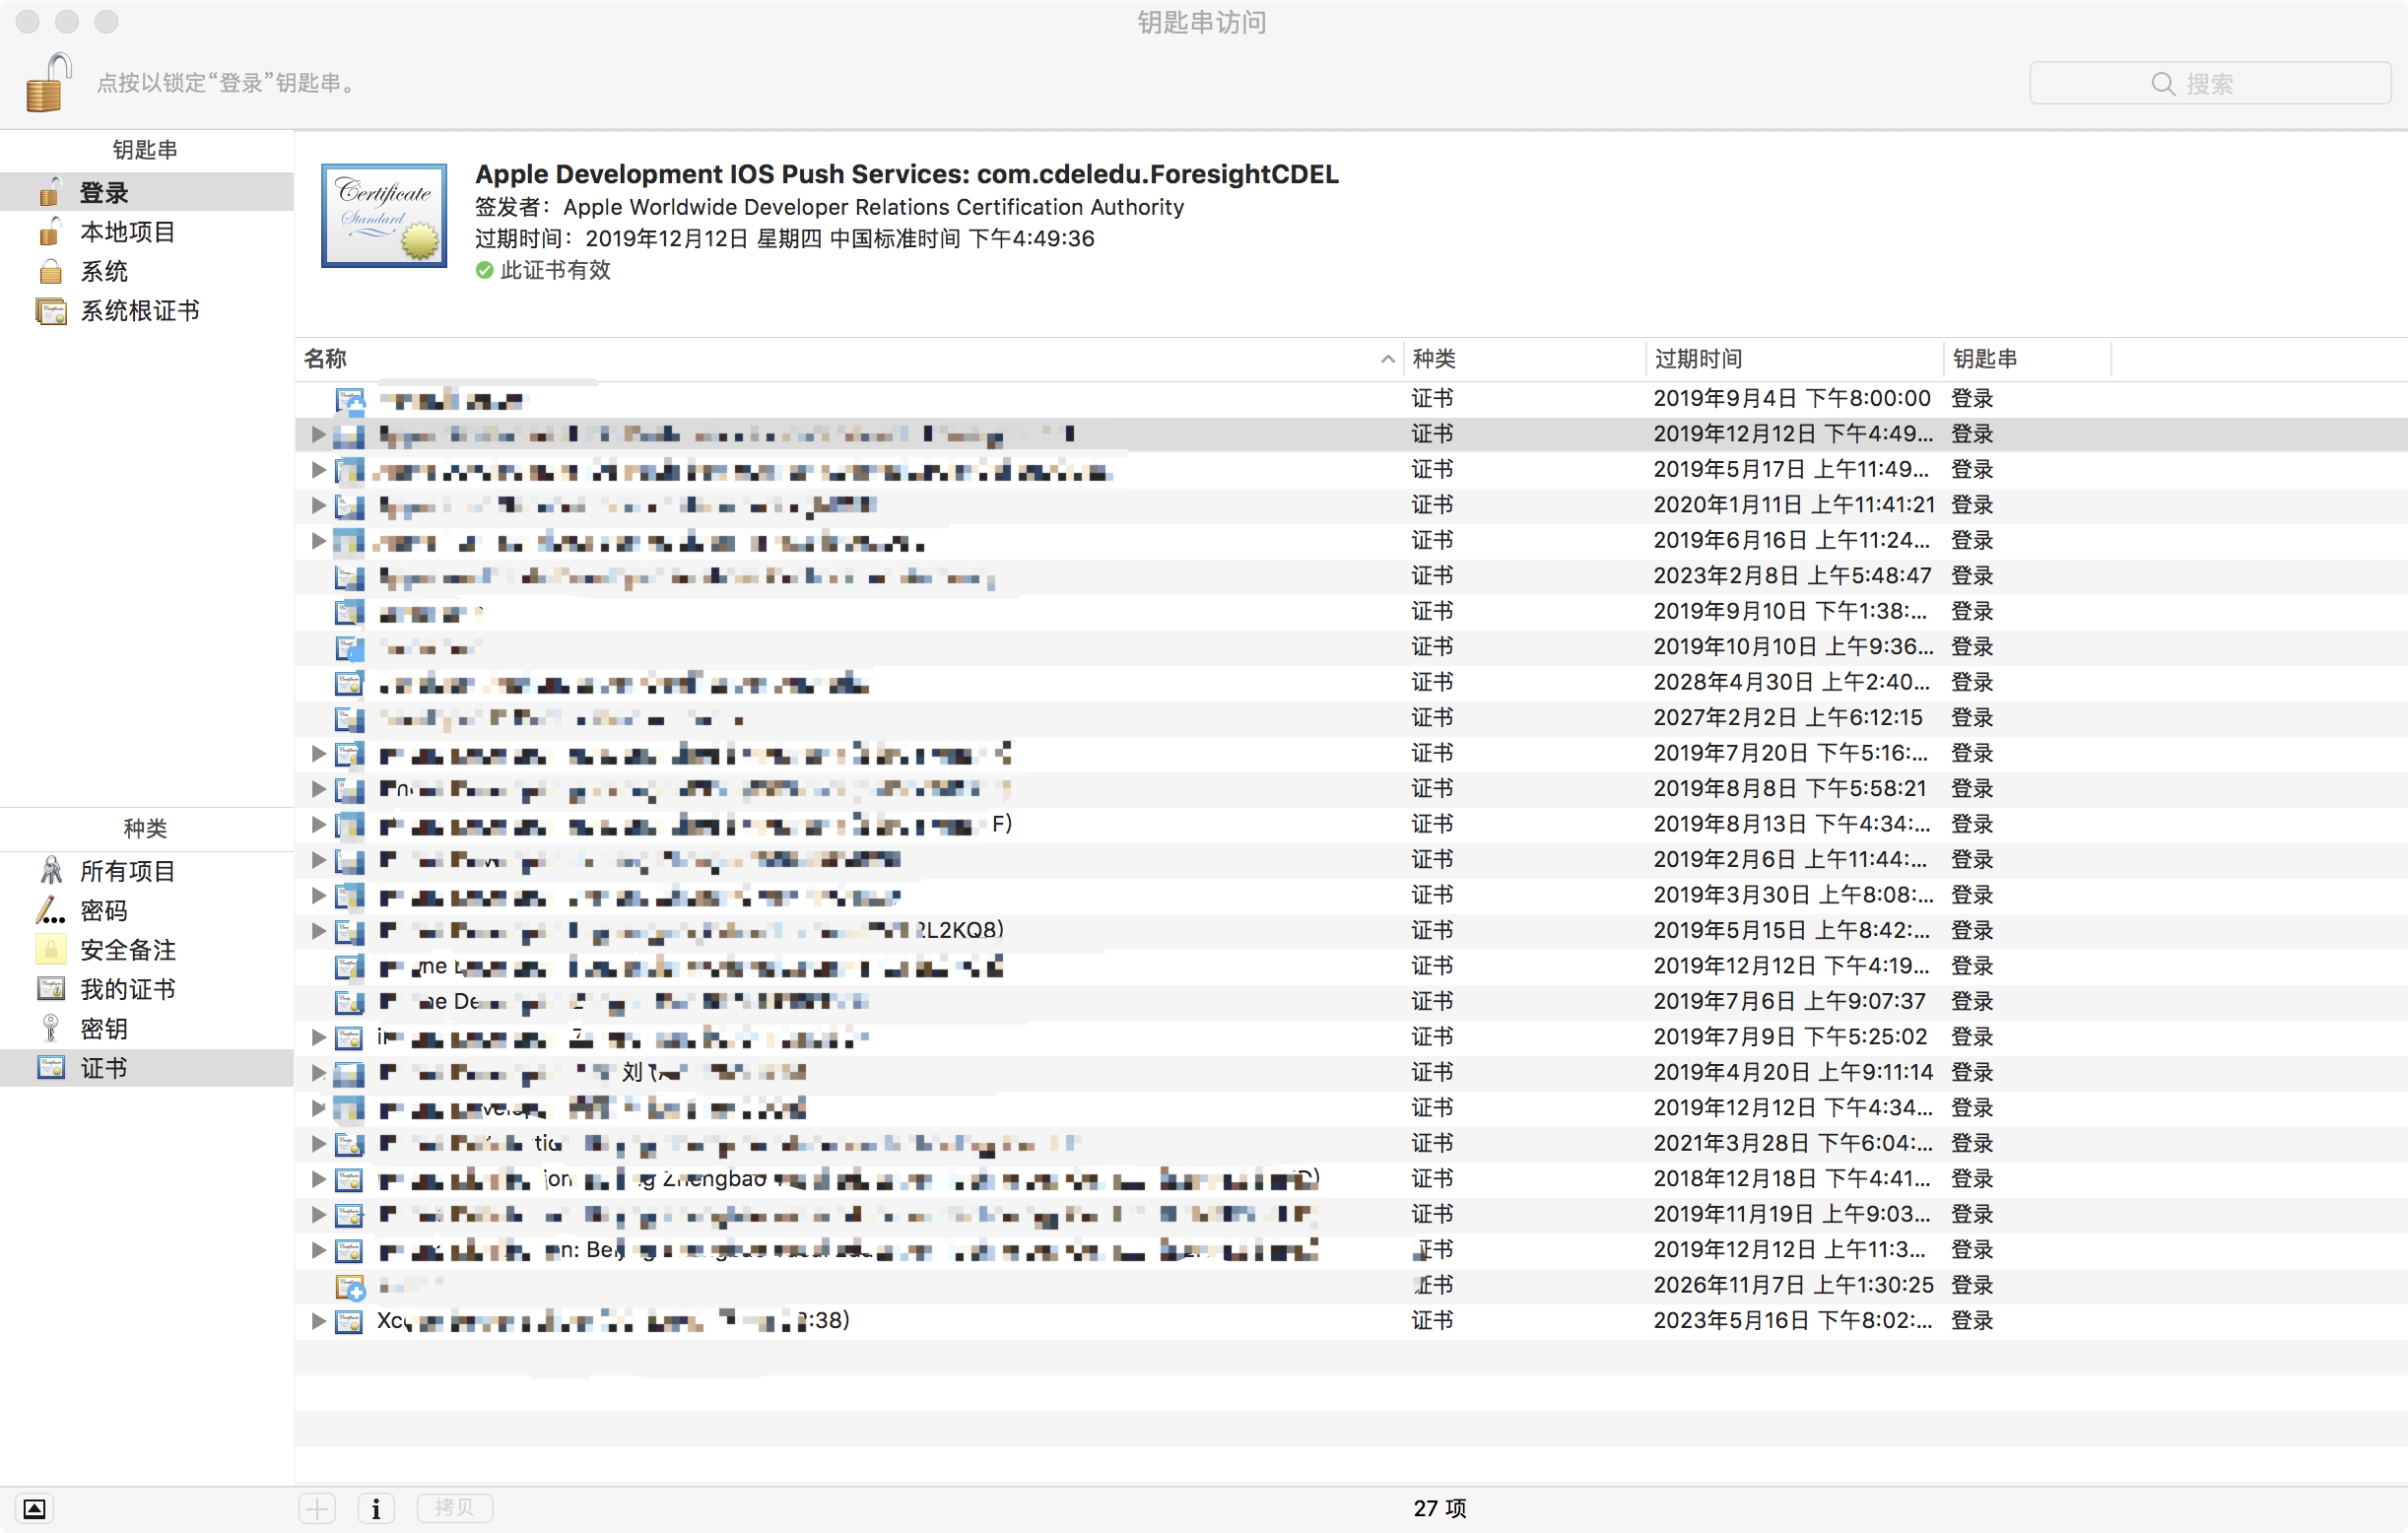This screenshot has width=2408, height=1533.
Task: Click the 搜索 search field
Action: point(2209,83)
